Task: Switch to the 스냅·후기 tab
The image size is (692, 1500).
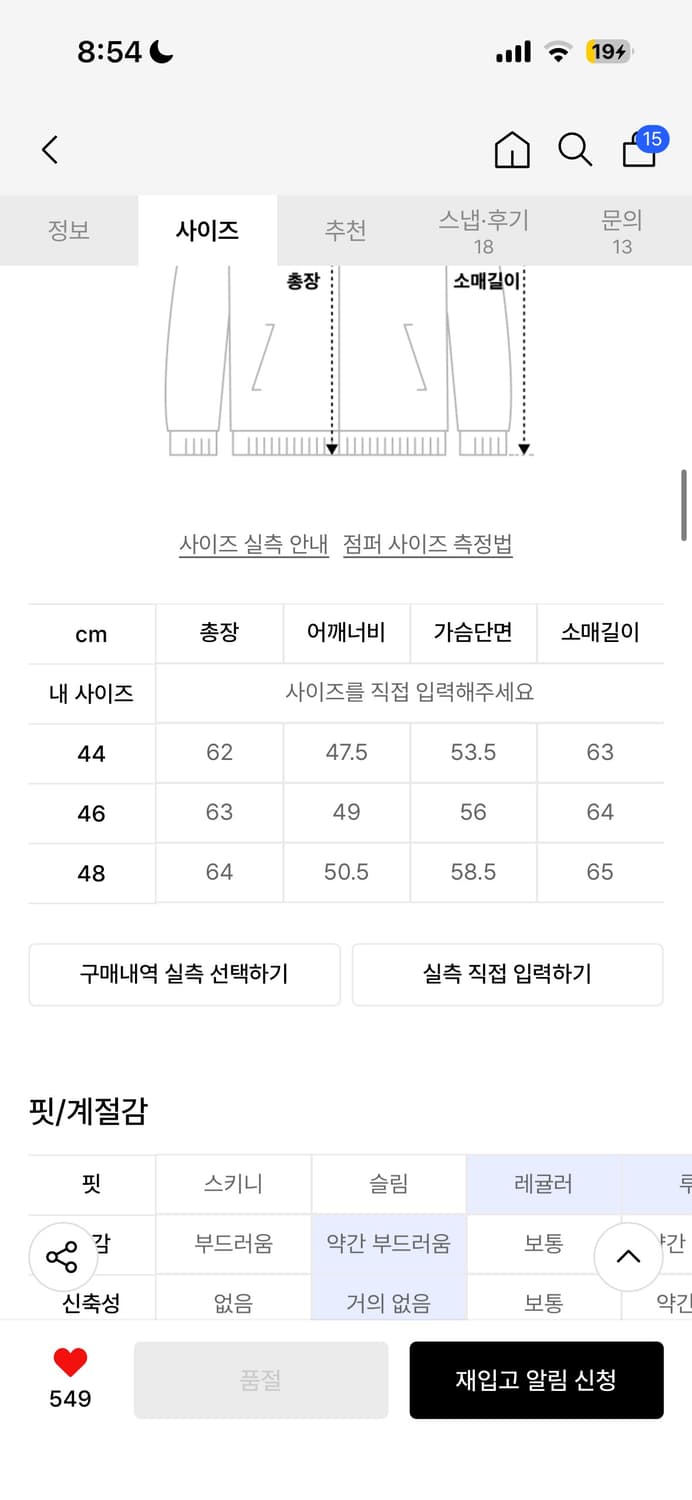Action: point(482,231)
